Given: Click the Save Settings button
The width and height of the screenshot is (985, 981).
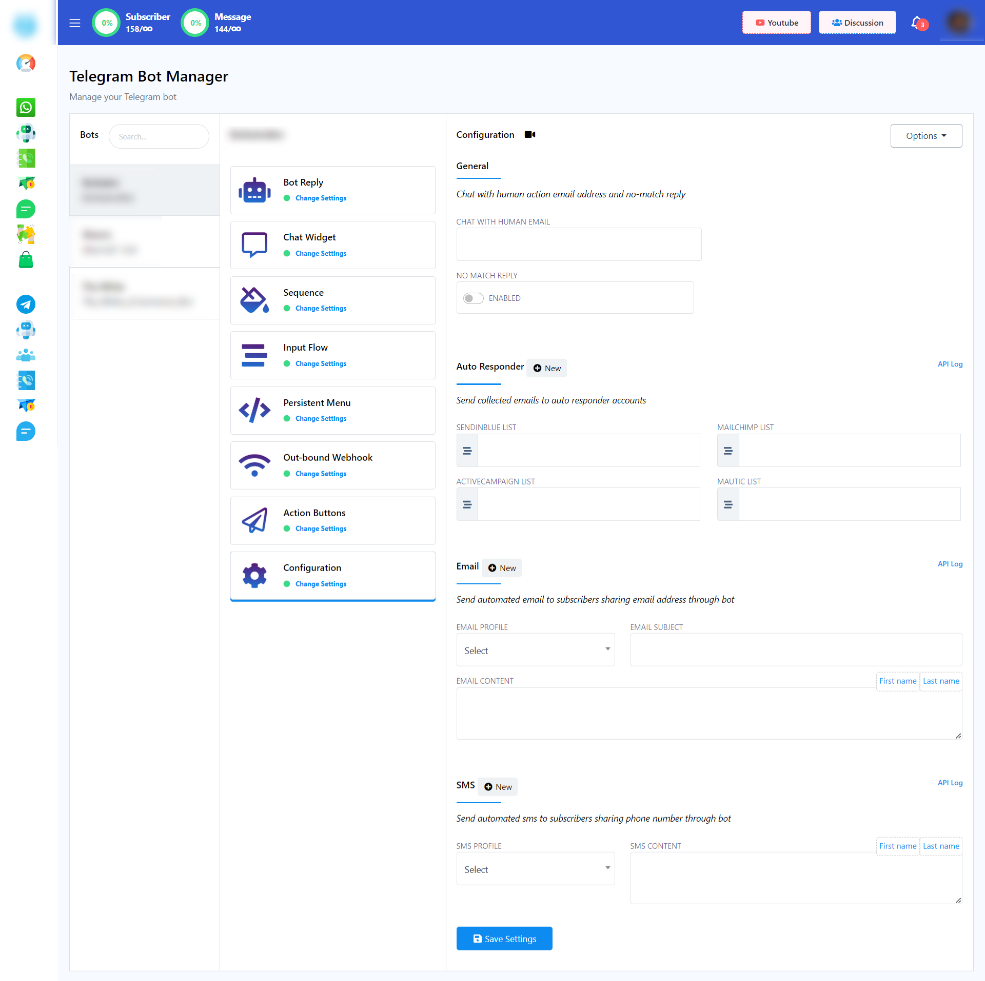Looking at the screenshot, I should coord(504,939).
